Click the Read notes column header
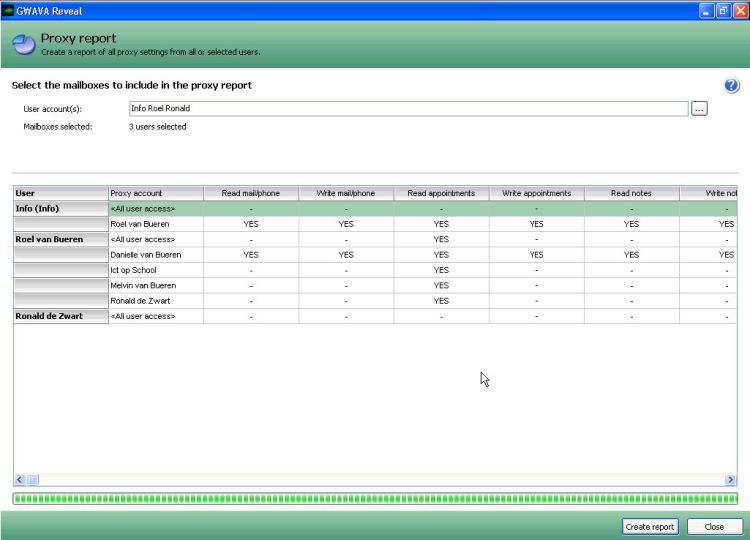Image resolution: width=750 pixels, height=540 pixels. [x=631, y=193]
